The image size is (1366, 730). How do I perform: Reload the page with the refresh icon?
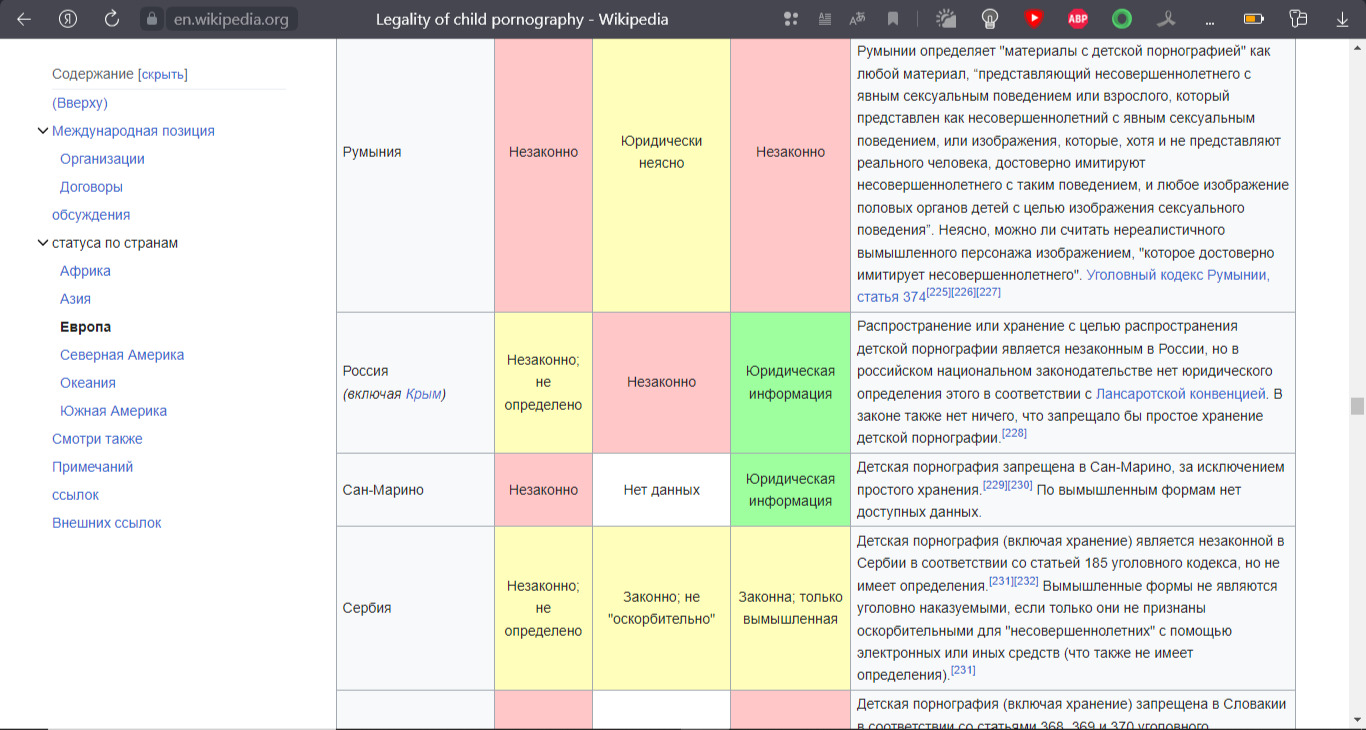pyautogui.click(x=112, y=19)
